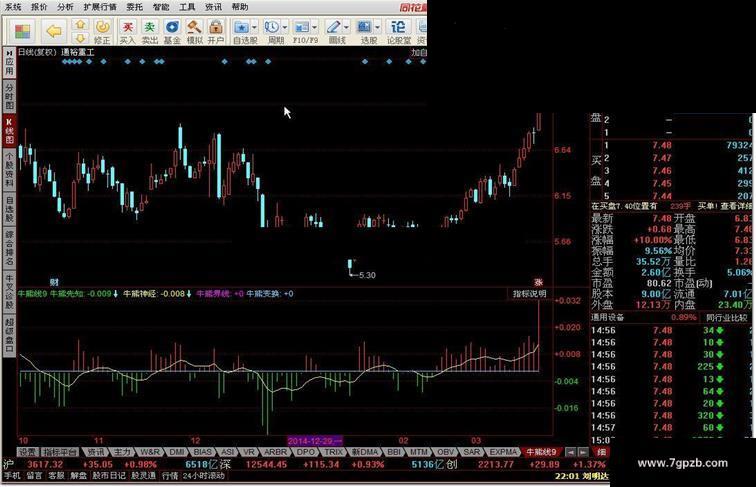
Task: Open the 论股堂 forum icon
Action: tap(399, 32)
